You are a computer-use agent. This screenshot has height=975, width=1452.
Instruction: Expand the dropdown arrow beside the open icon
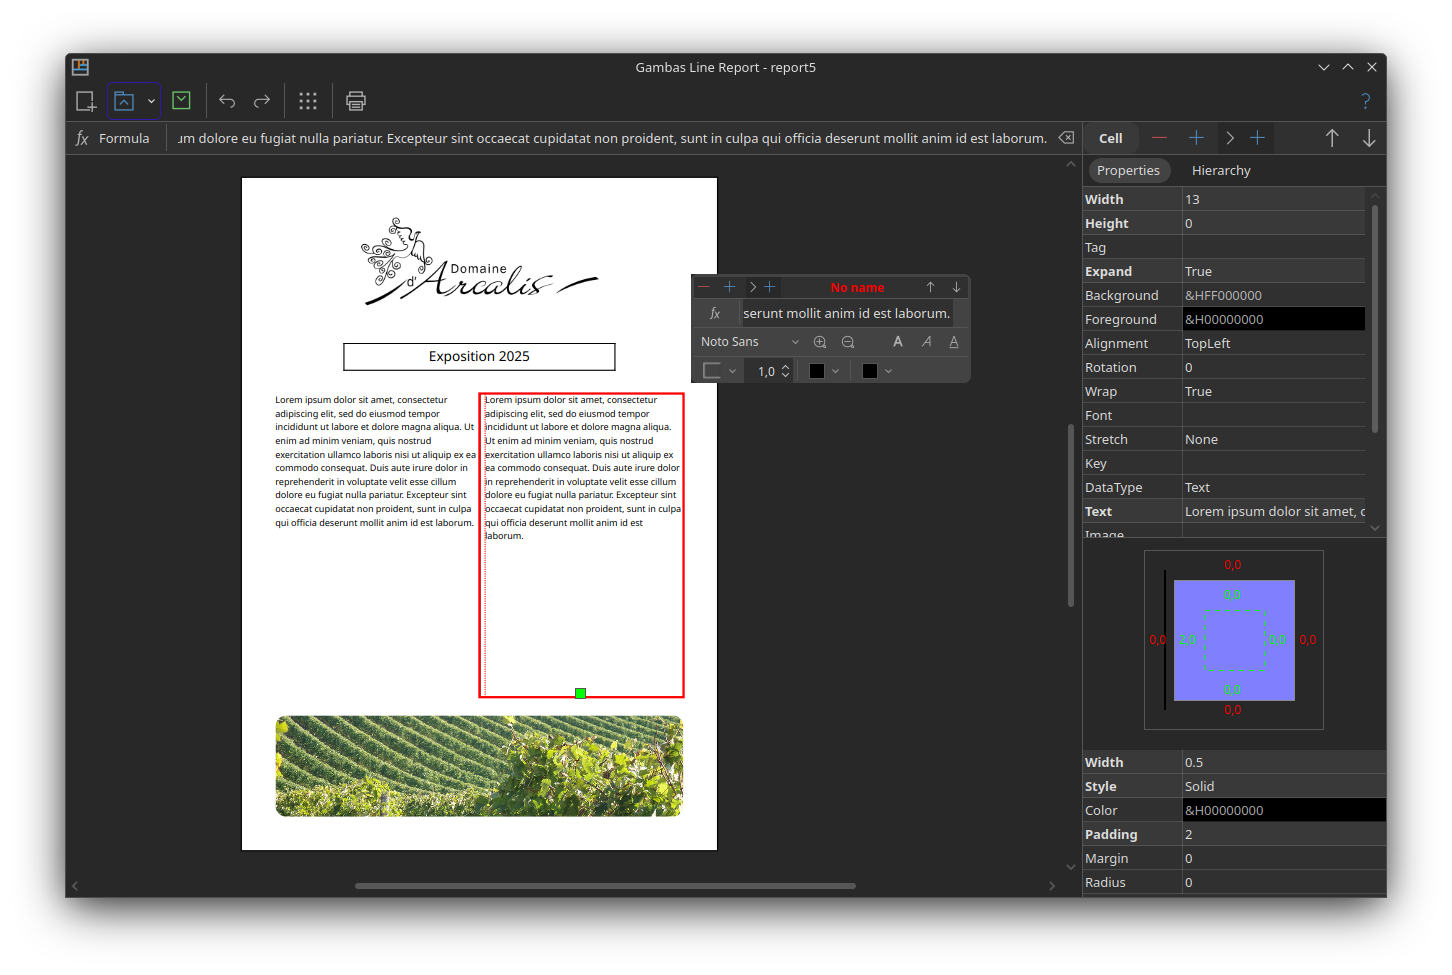click(151, 101)
